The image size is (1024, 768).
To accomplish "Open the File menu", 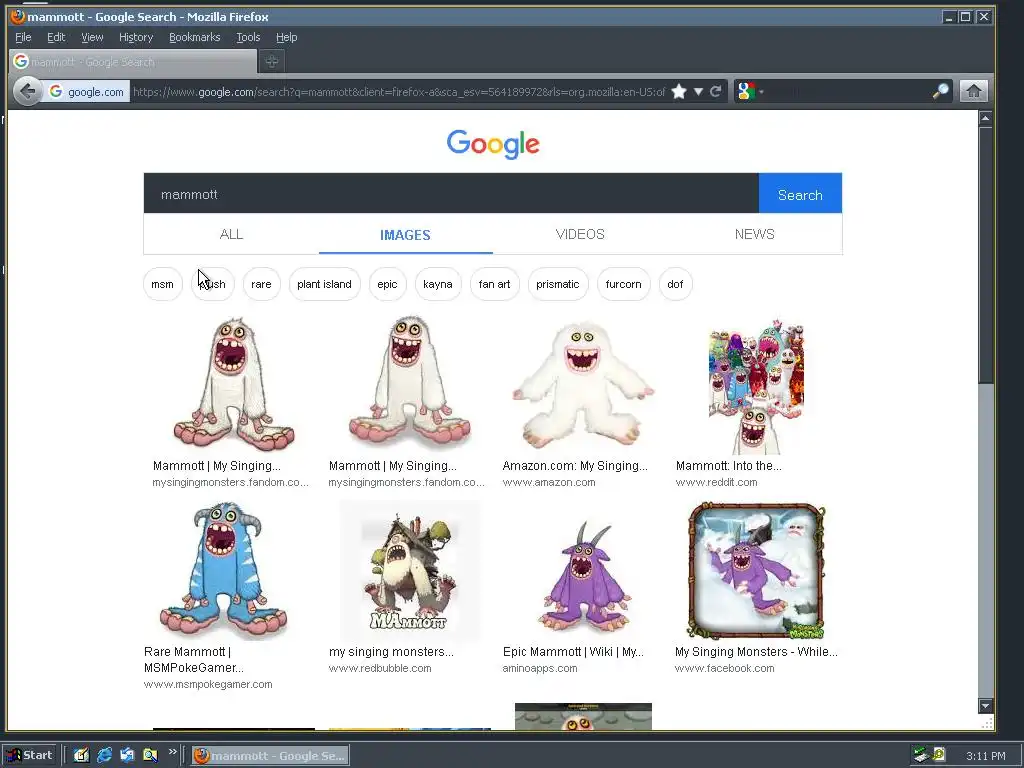I will click(23, 37).
